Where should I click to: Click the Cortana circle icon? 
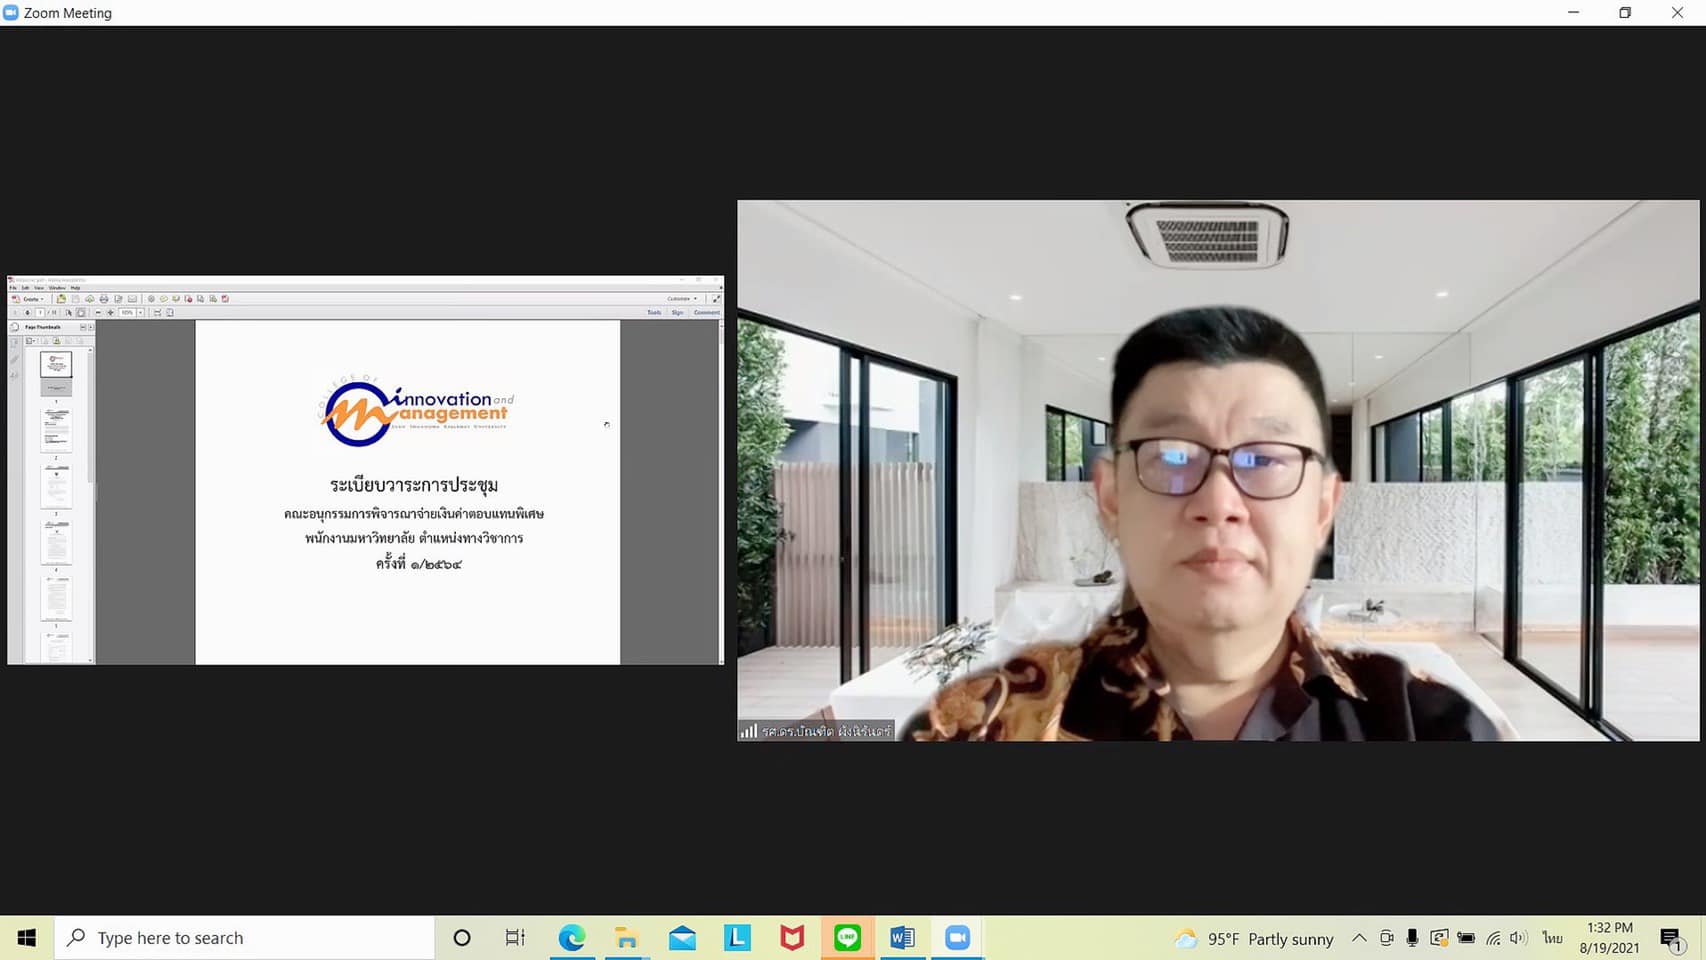point(461,938)
